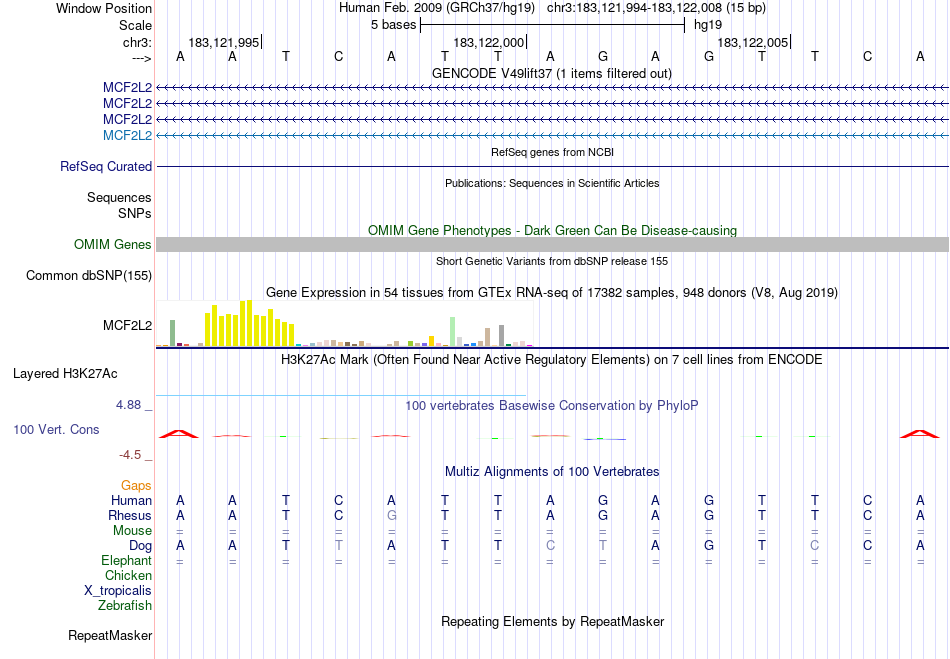This screenshot has height=659, width=950.
Task: Open 100 vertebrates Basewise Conservation by PhyloP
Action: tap(551, 405)
